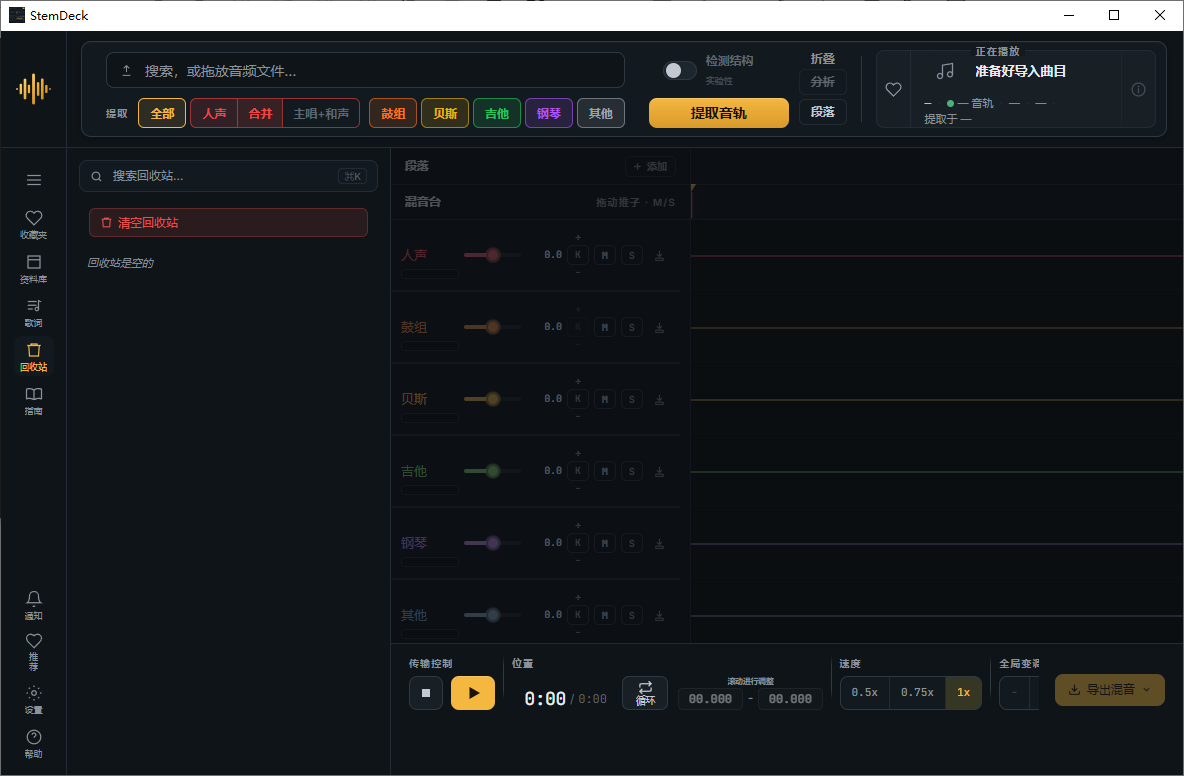The width and height of the screenshot is (1184, 776).
Task: Focus the 搜索回收站 search field
Action: click(228, 176)
